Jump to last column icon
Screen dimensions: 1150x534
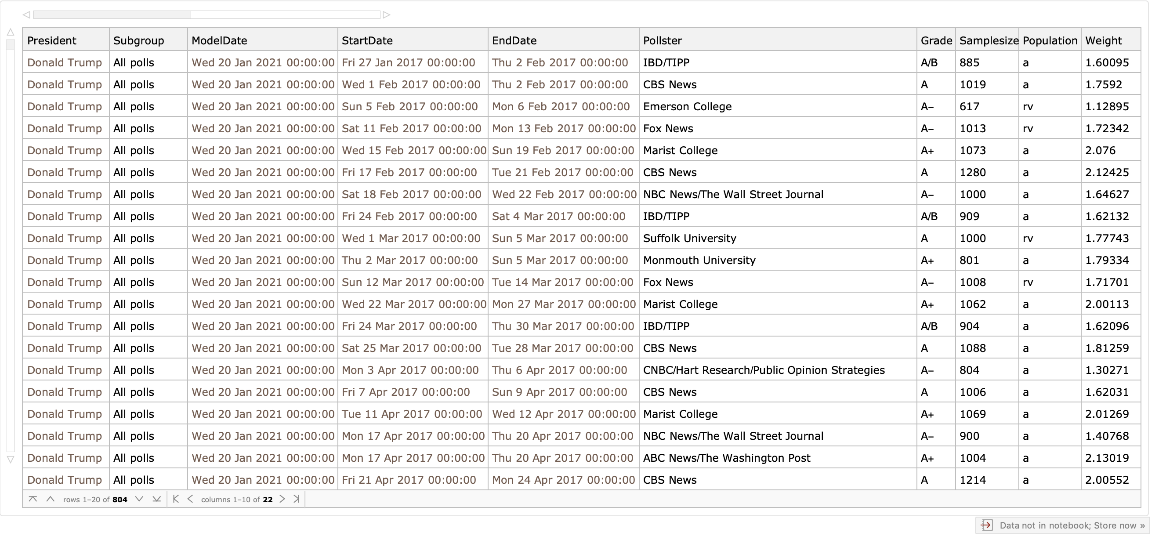[x=296, y=499]
